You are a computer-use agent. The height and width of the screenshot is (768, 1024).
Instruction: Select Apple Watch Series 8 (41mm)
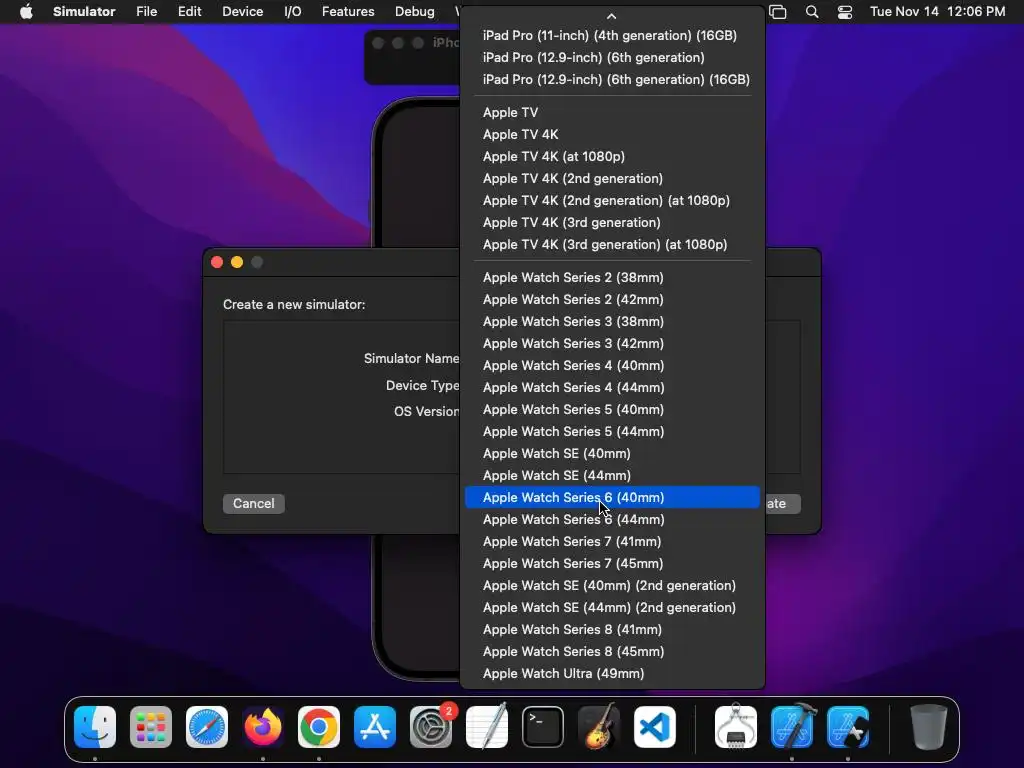613,630
